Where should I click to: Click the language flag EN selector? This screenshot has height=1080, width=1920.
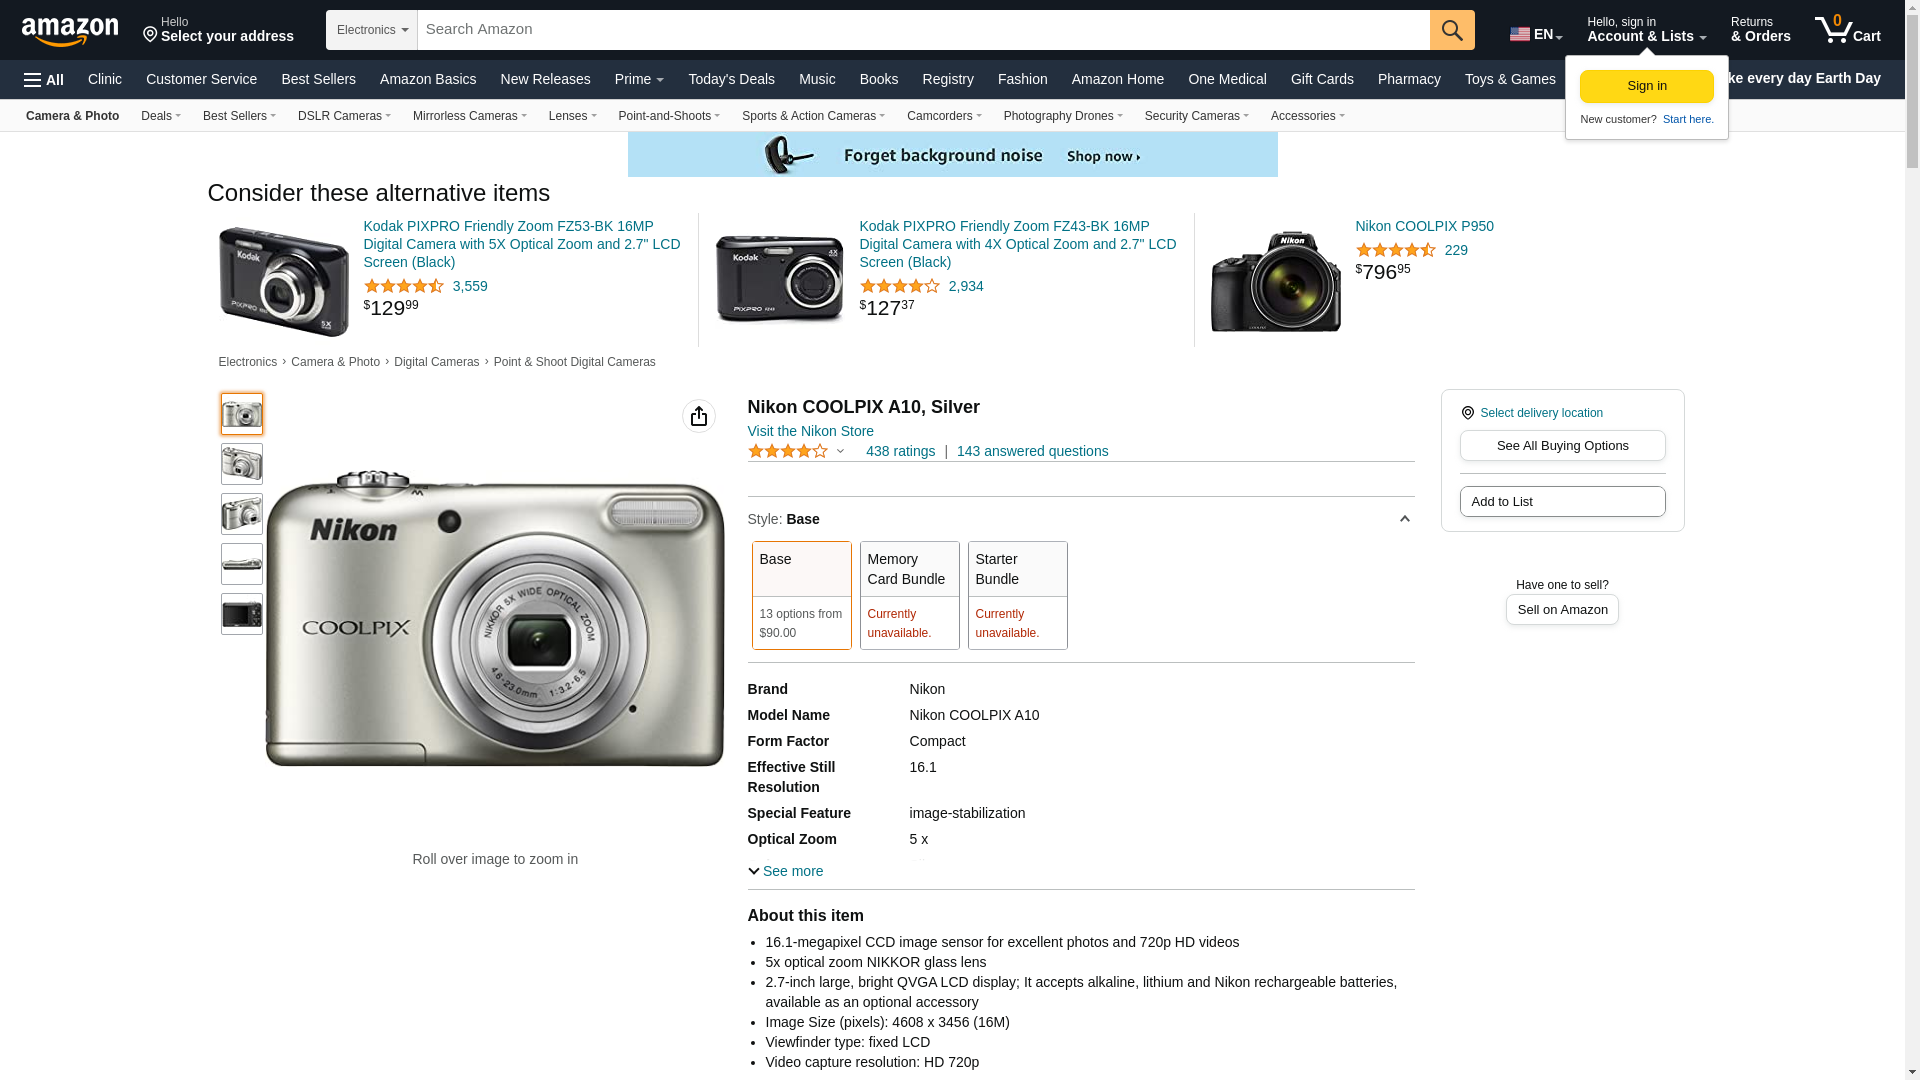point(1535,34)
